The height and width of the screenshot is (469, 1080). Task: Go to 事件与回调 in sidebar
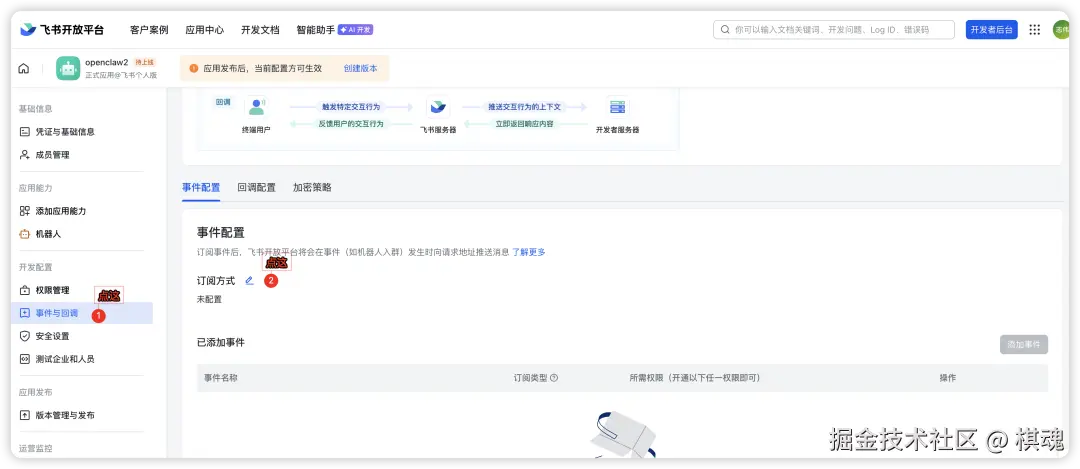(x=56, y=313)
